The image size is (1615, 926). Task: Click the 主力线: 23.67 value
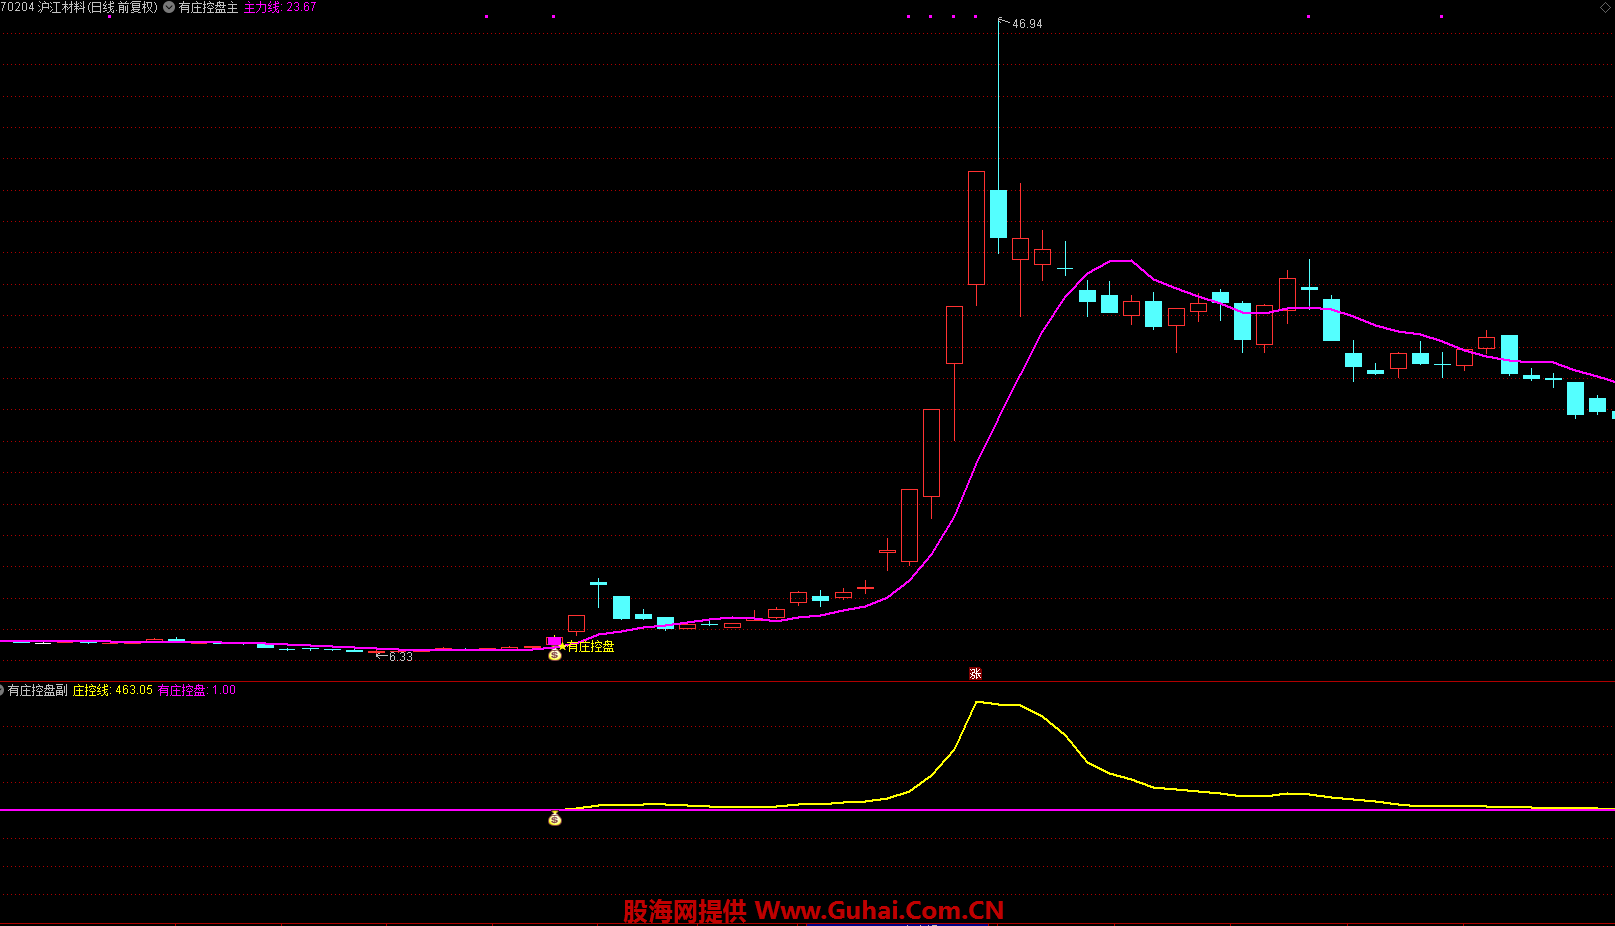pos(280,7)
